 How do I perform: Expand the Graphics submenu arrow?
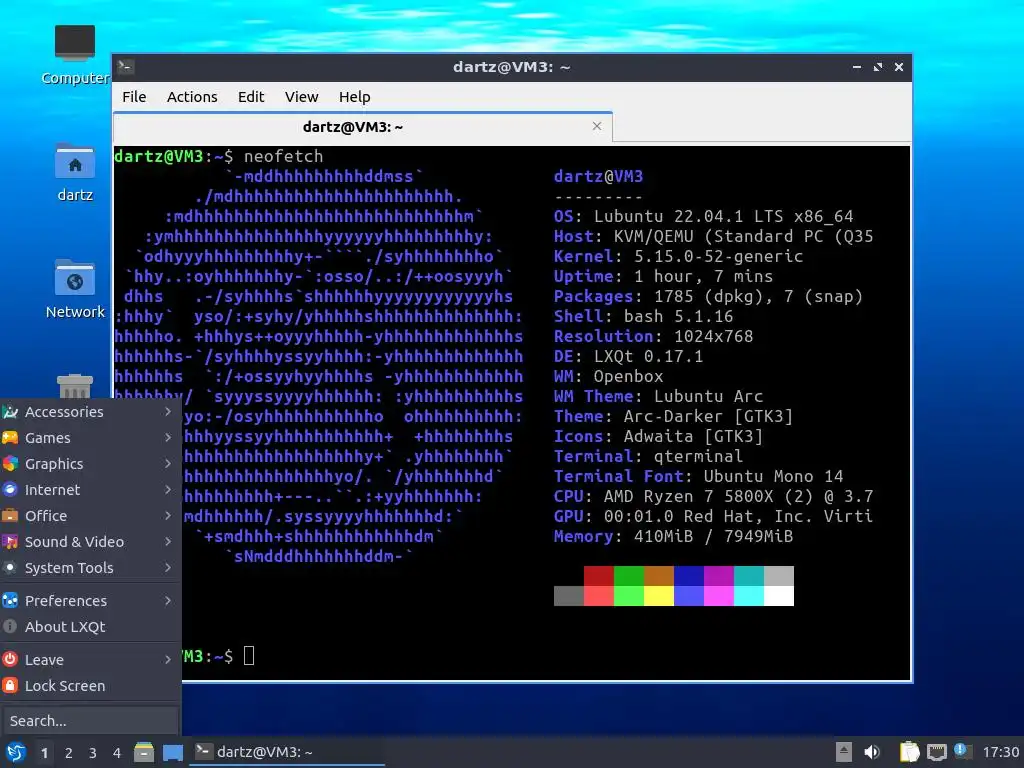tap(168, 464)
